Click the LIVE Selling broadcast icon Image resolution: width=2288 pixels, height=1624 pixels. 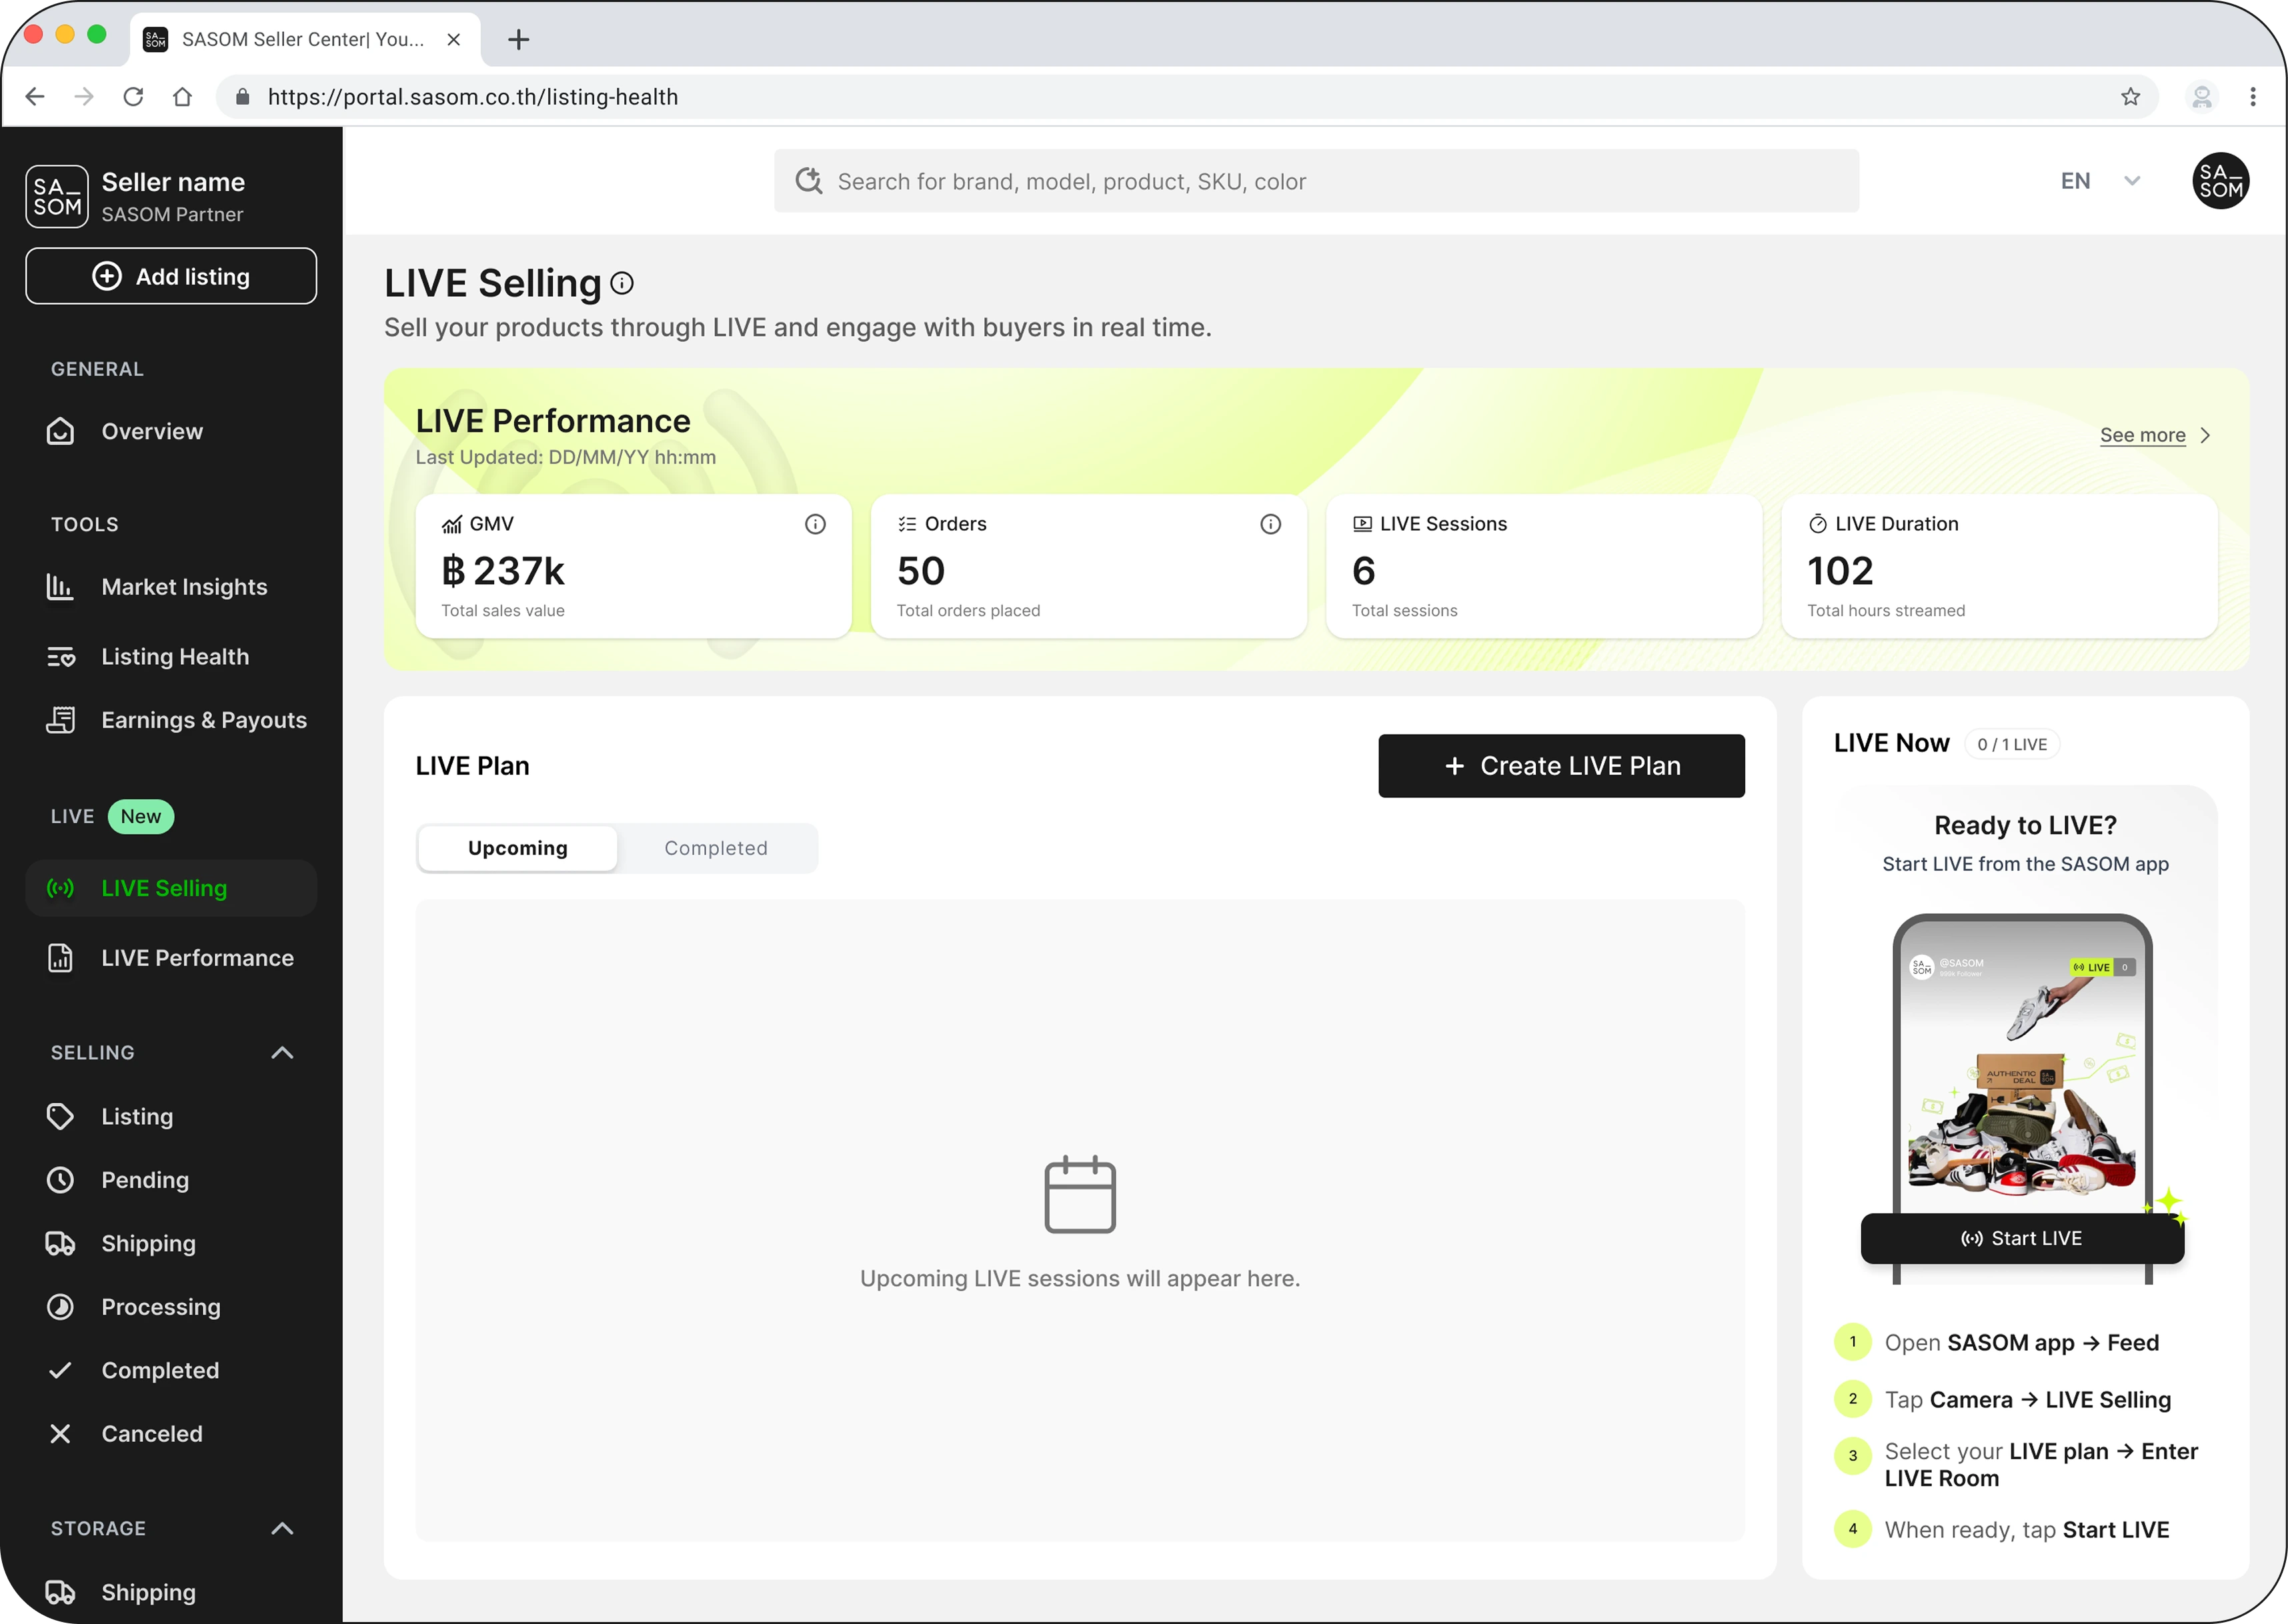coord(60,888)
